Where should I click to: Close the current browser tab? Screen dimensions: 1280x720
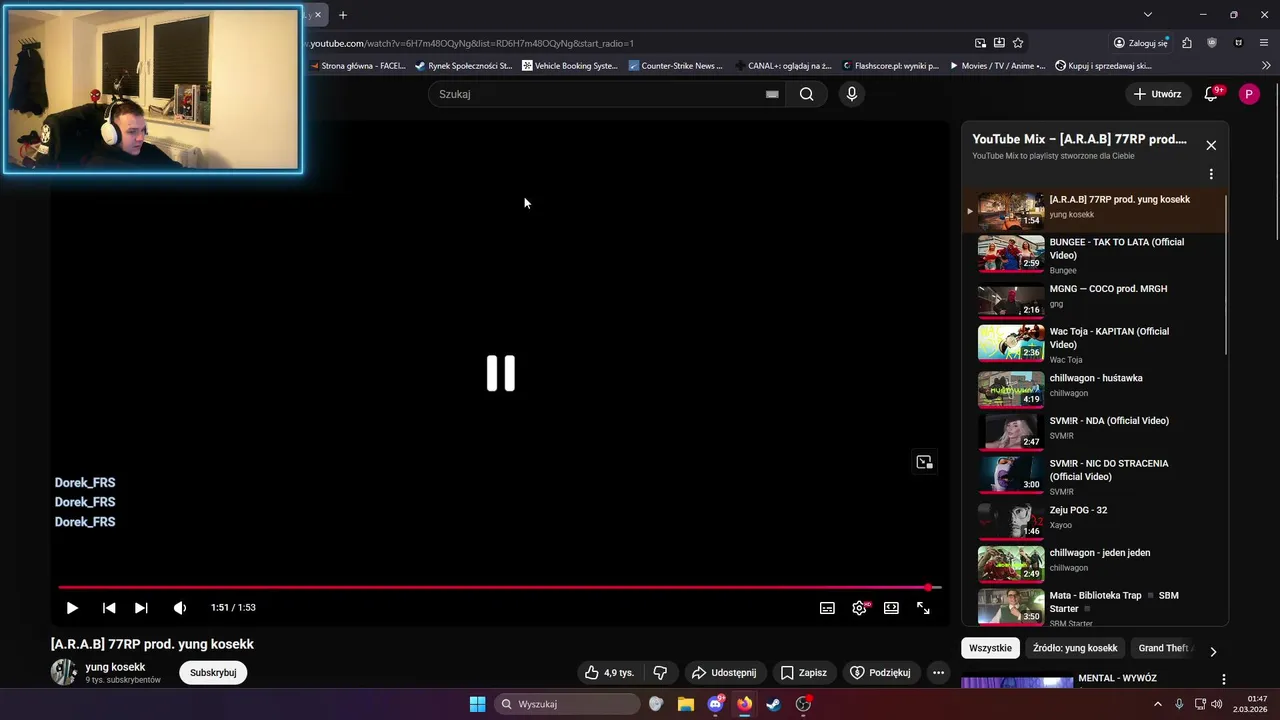point(318,15)
